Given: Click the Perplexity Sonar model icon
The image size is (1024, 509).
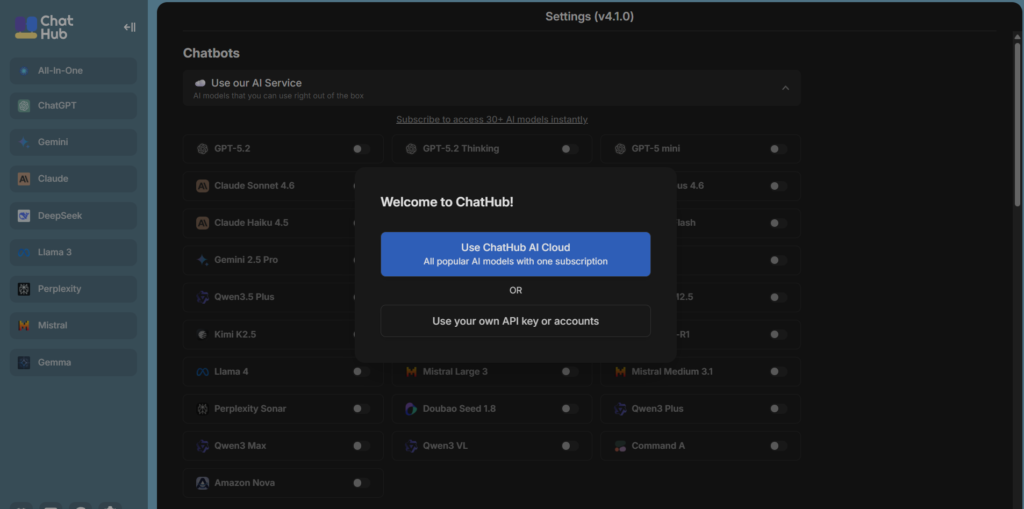Looking at the screenshot, I should [202, 409].
